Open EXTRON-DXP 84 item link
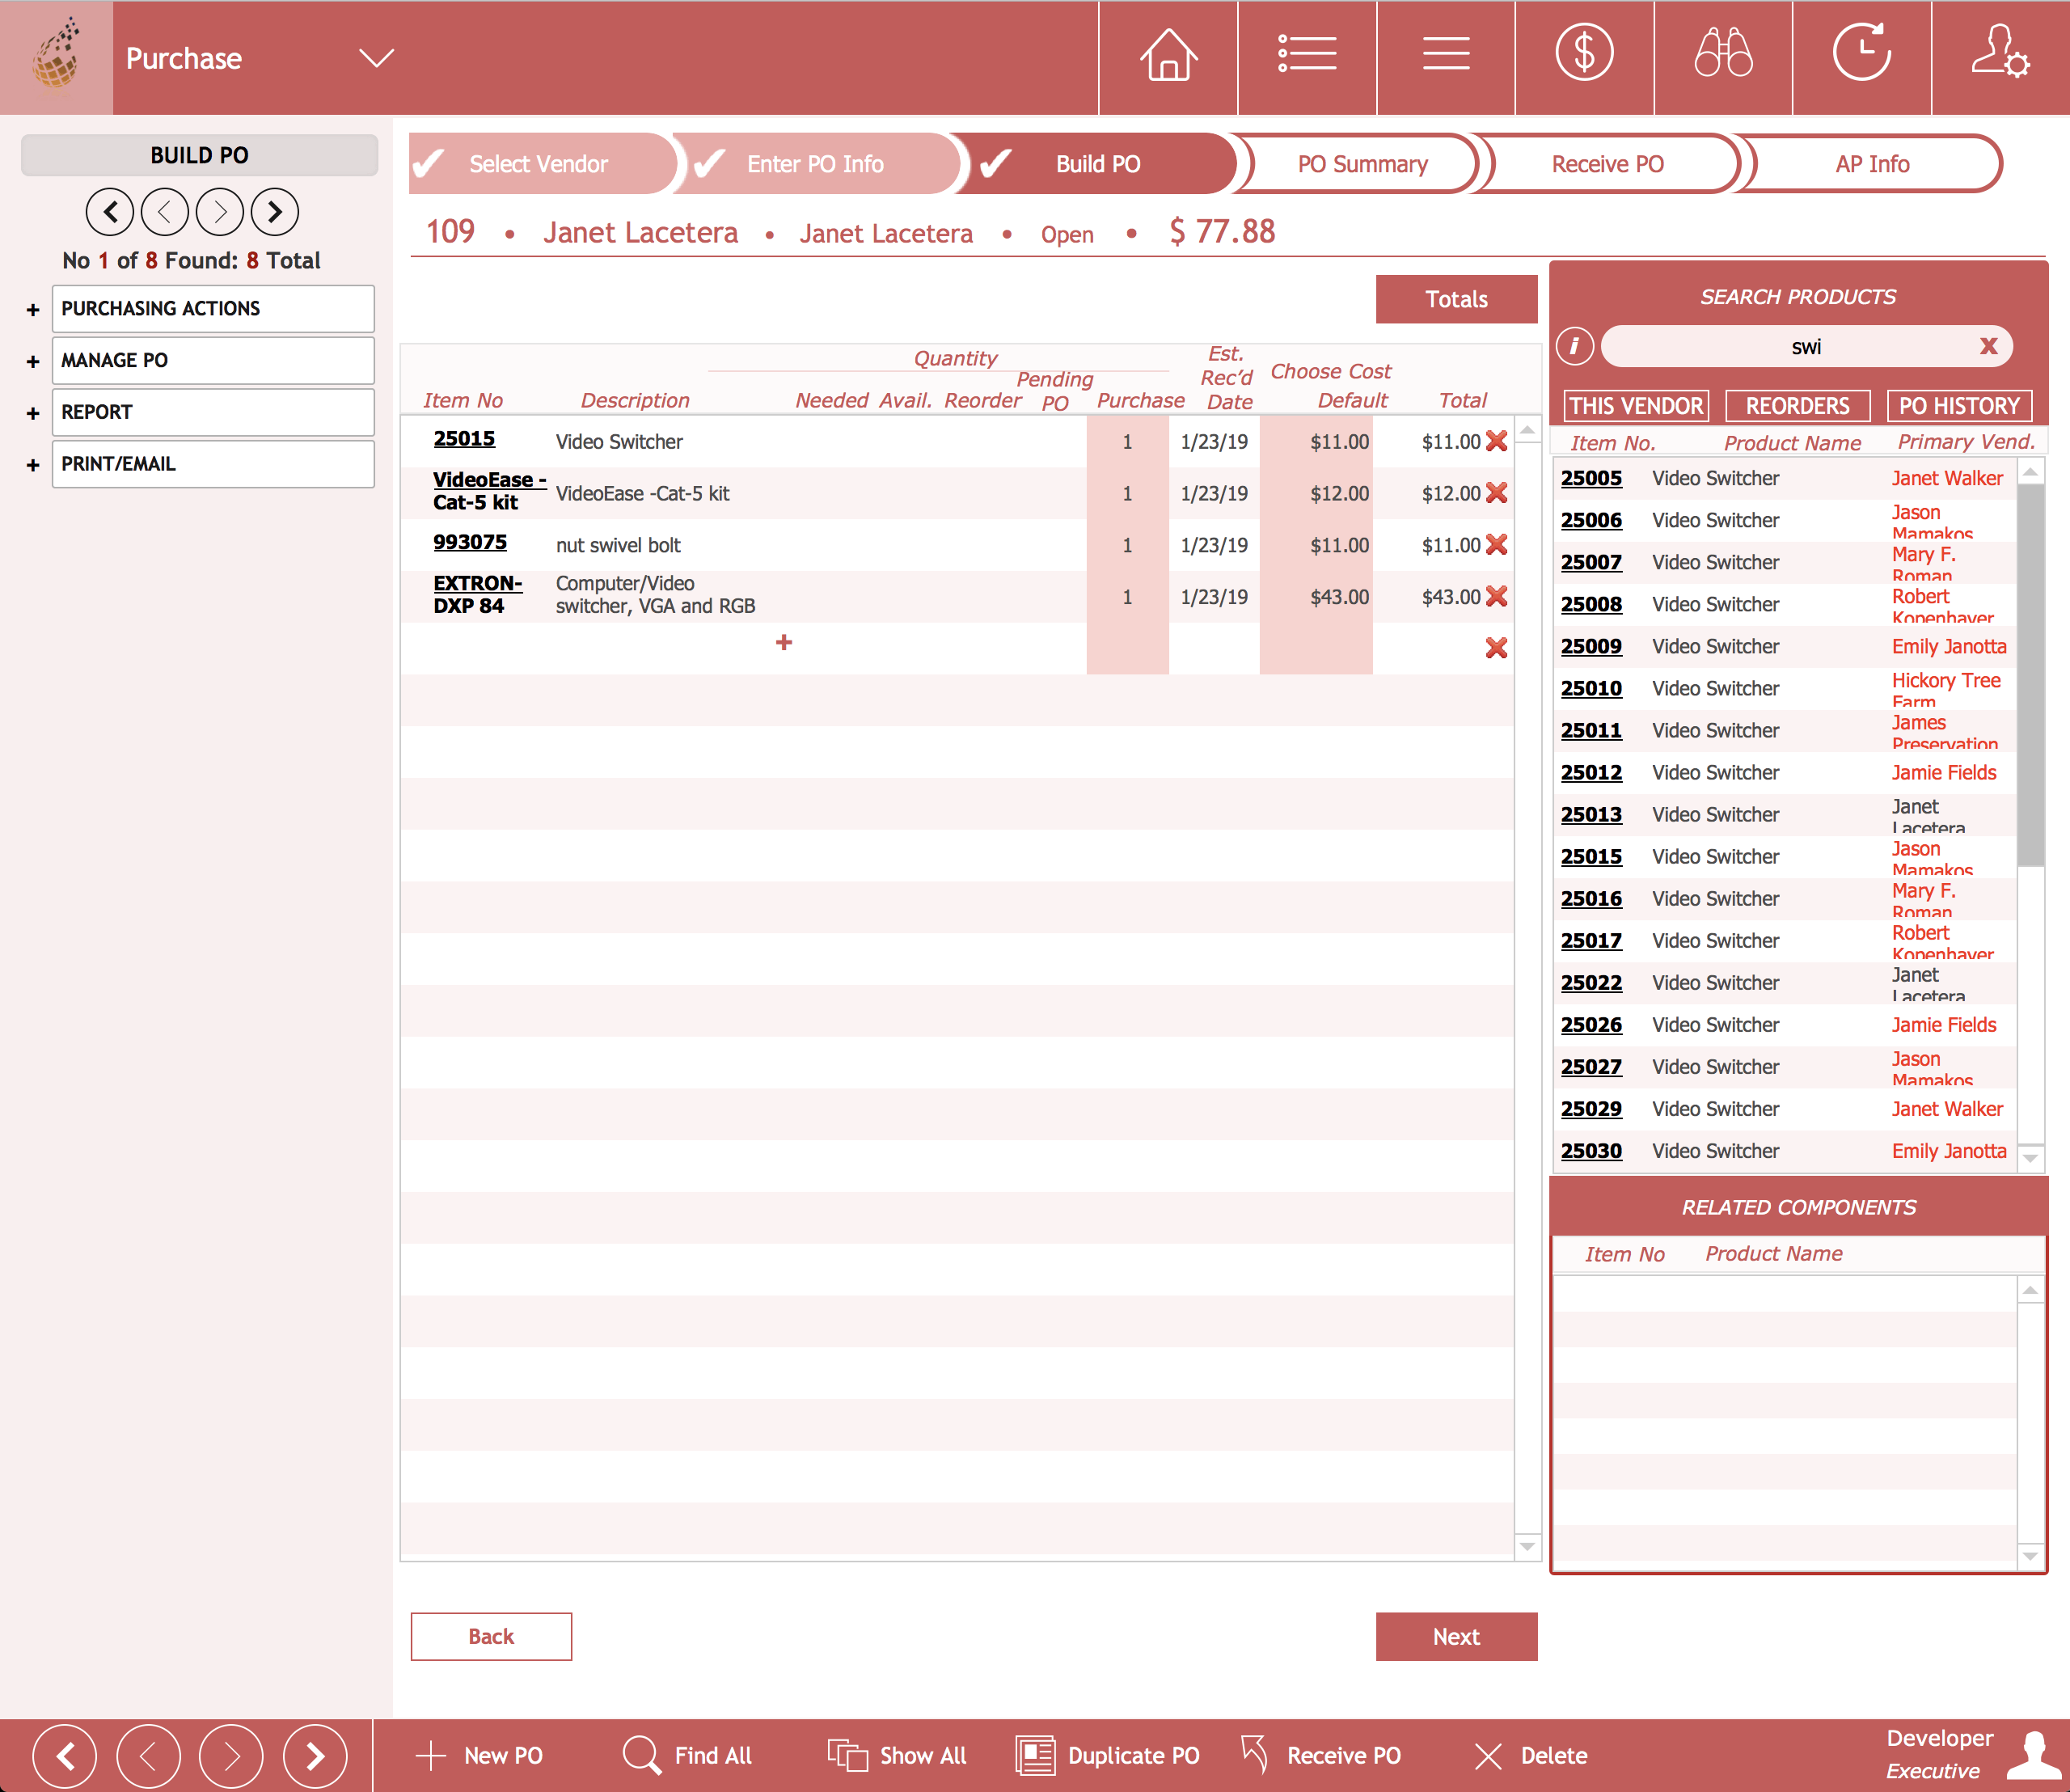The image size is (2070, 1792). (477, 594)
